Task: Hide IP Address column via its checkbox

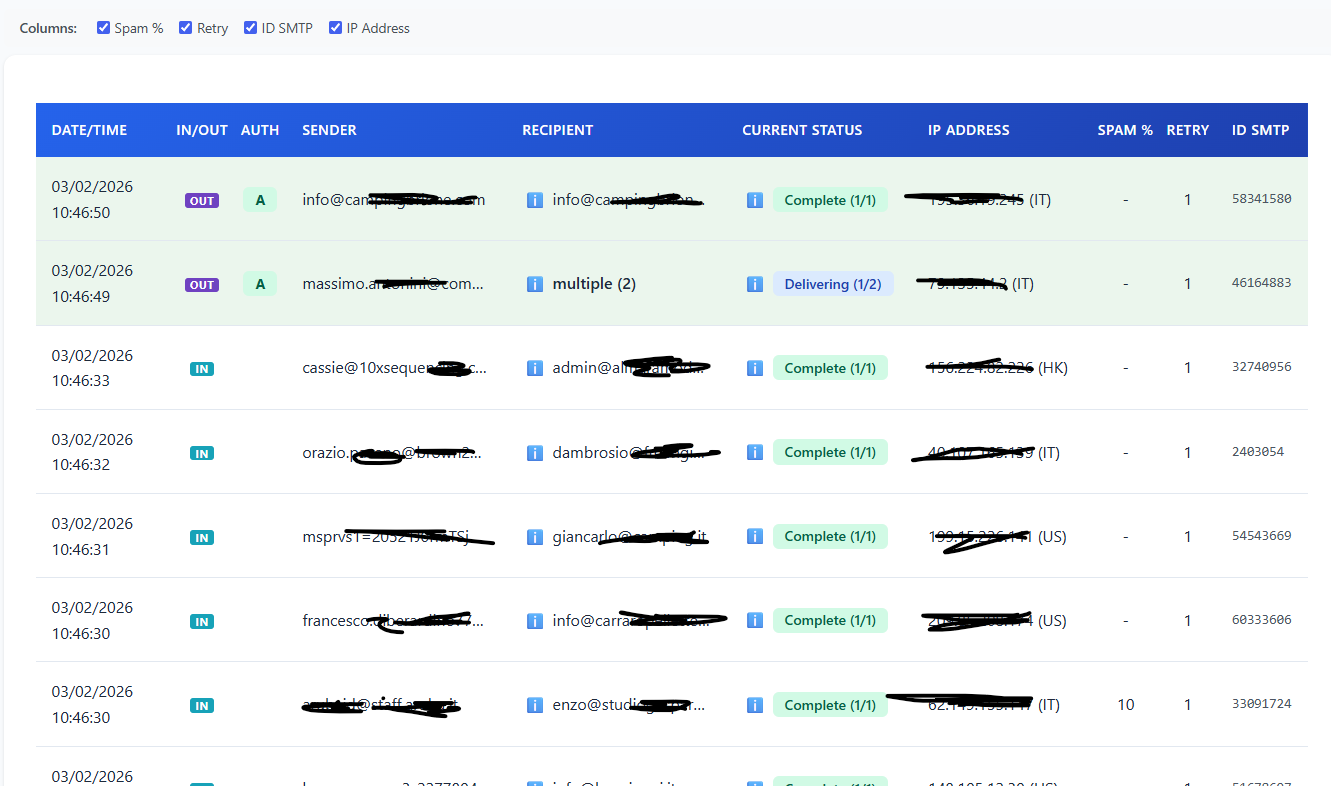Action: click(x=335, y=28)
